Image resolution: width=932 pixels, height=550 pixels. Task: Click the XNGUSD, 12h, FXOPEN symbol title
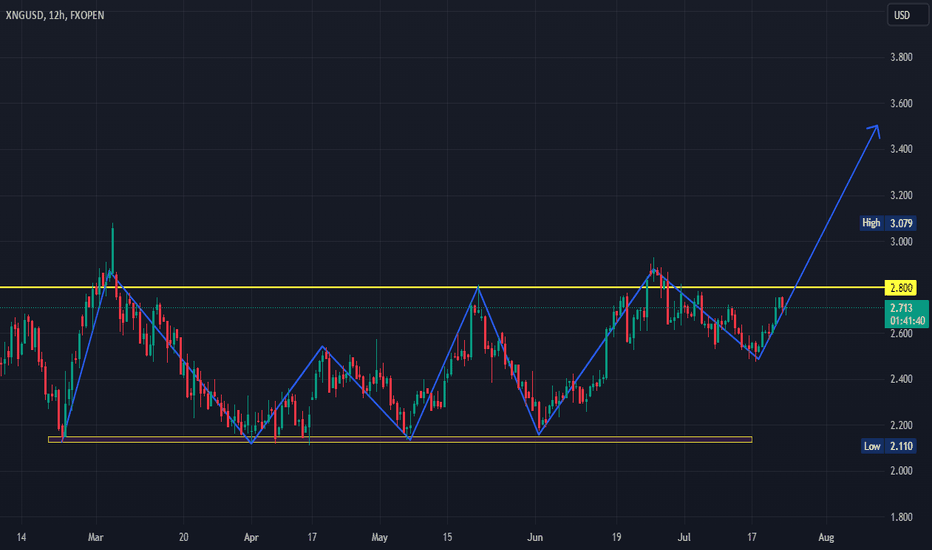click(x=55, y=15)
